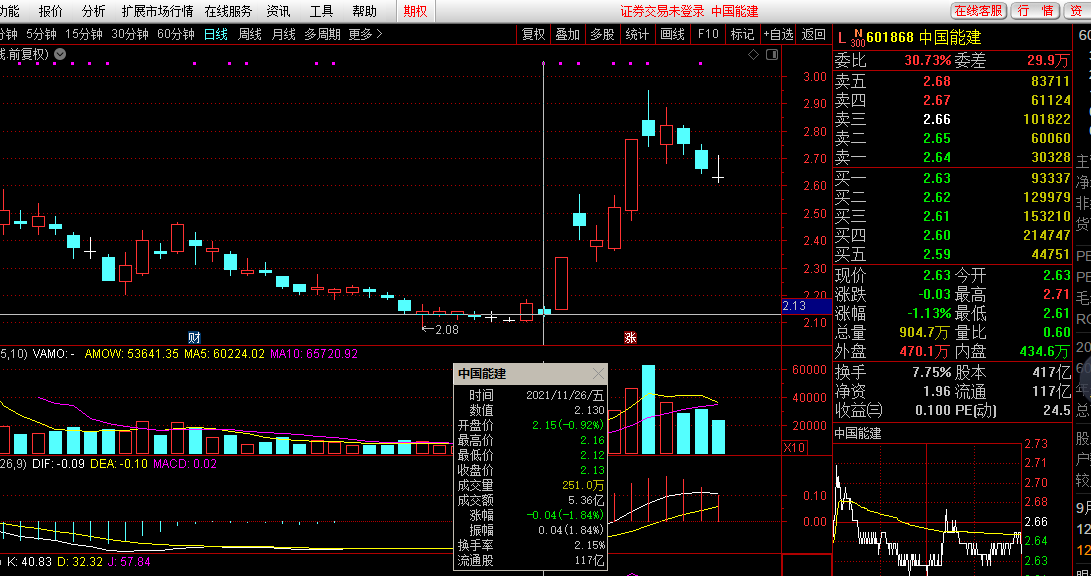Click the 买一 price 2.63
Screen dimensions: 1091x576
[937, 178]
